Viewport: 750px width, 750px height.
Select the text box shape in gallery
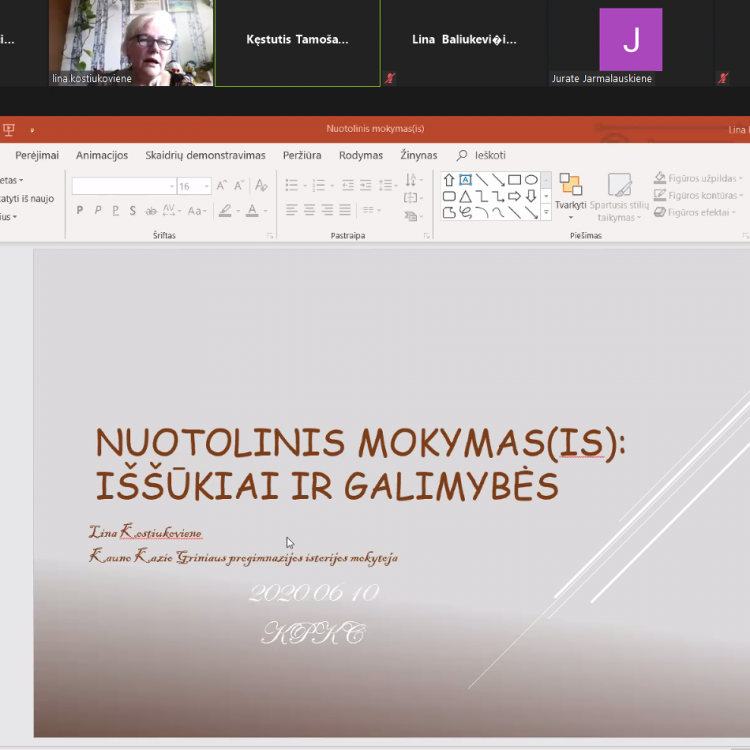(x=465, y=180)
